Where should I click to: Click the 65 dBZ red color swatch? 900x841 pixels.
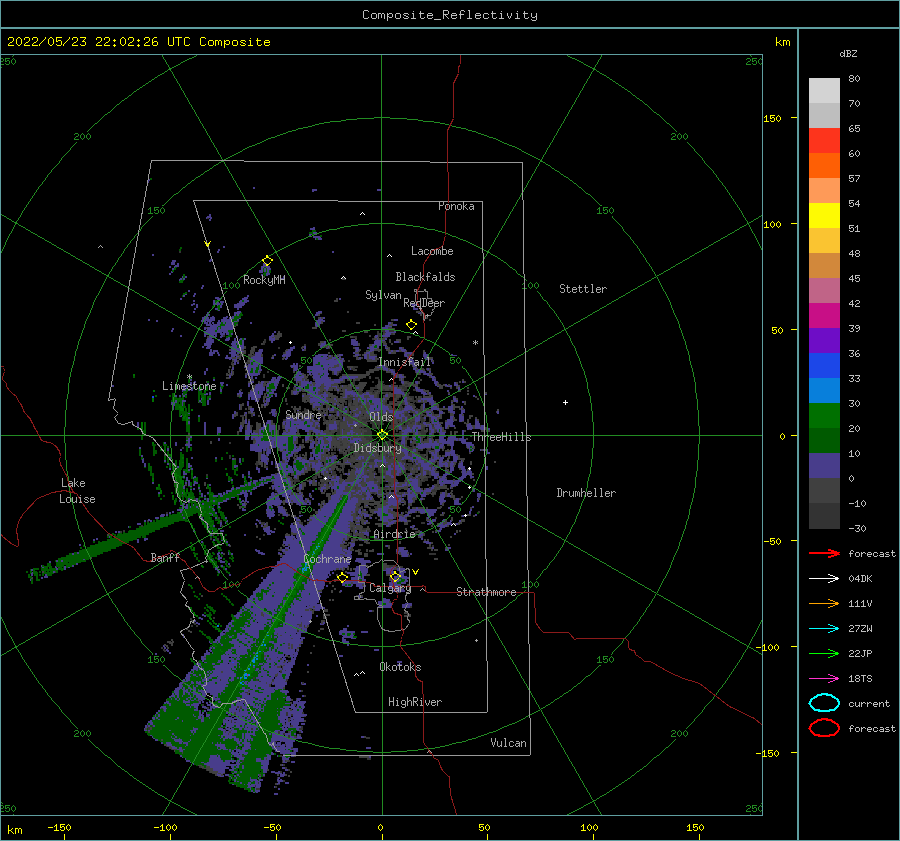tap(824, 141)
